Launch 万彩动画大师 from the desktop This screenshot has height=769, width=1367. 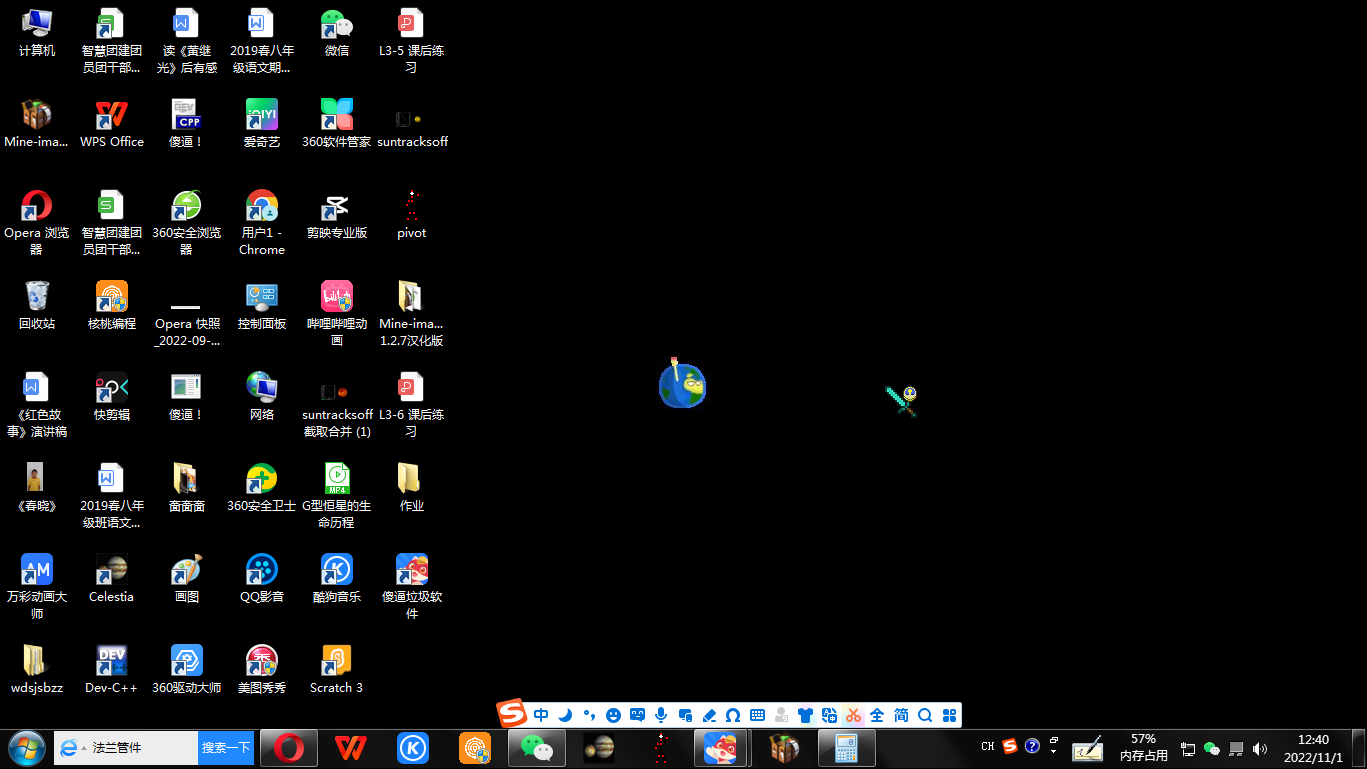pos(37,587)
